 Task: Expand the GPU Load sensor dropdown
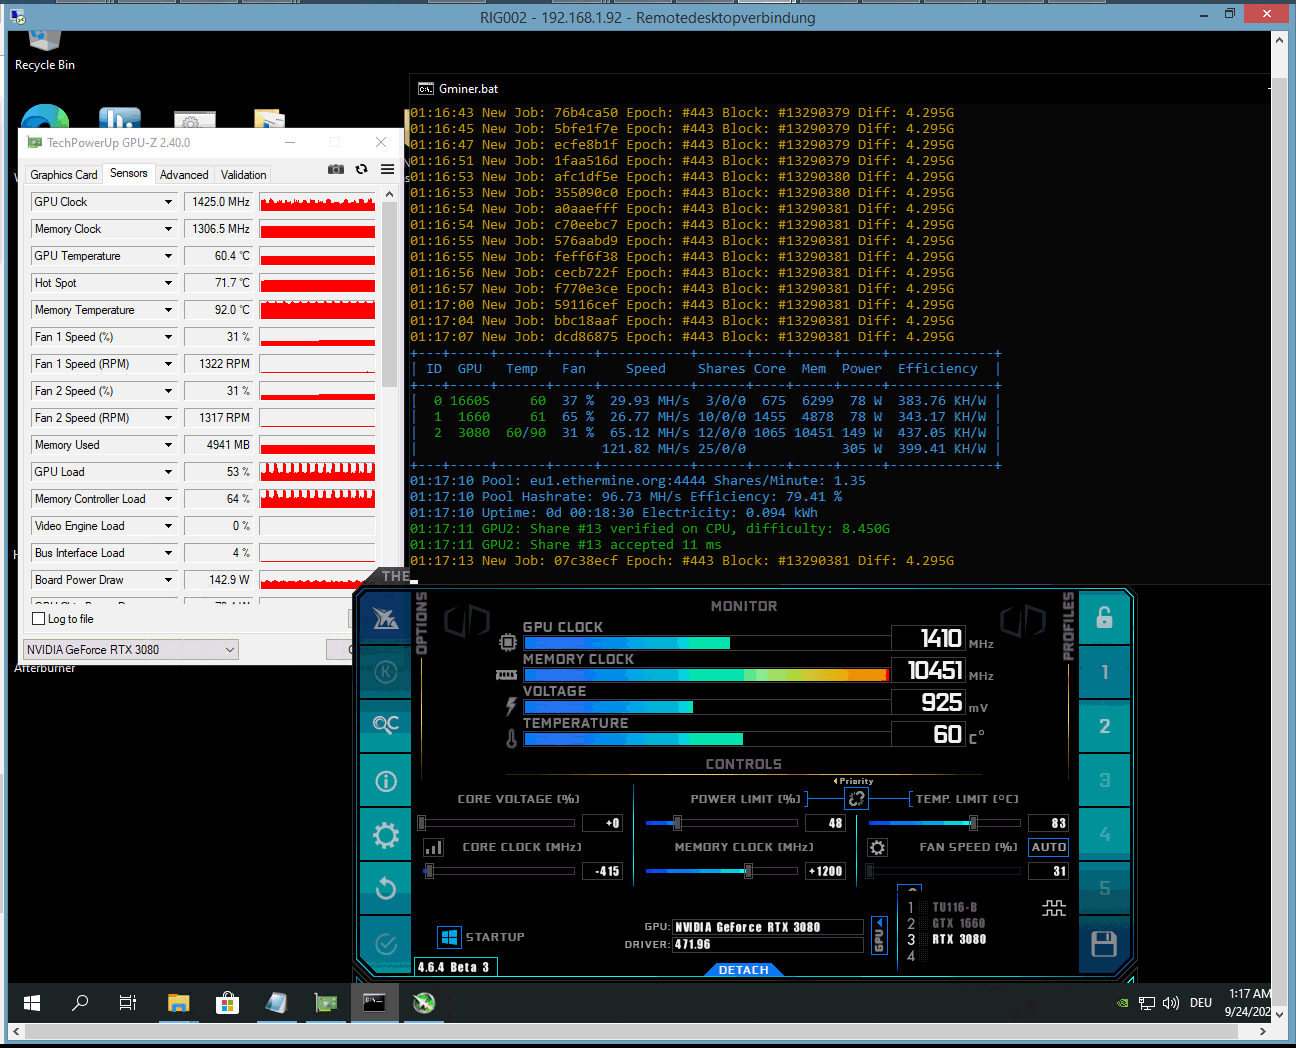(168, 472)
